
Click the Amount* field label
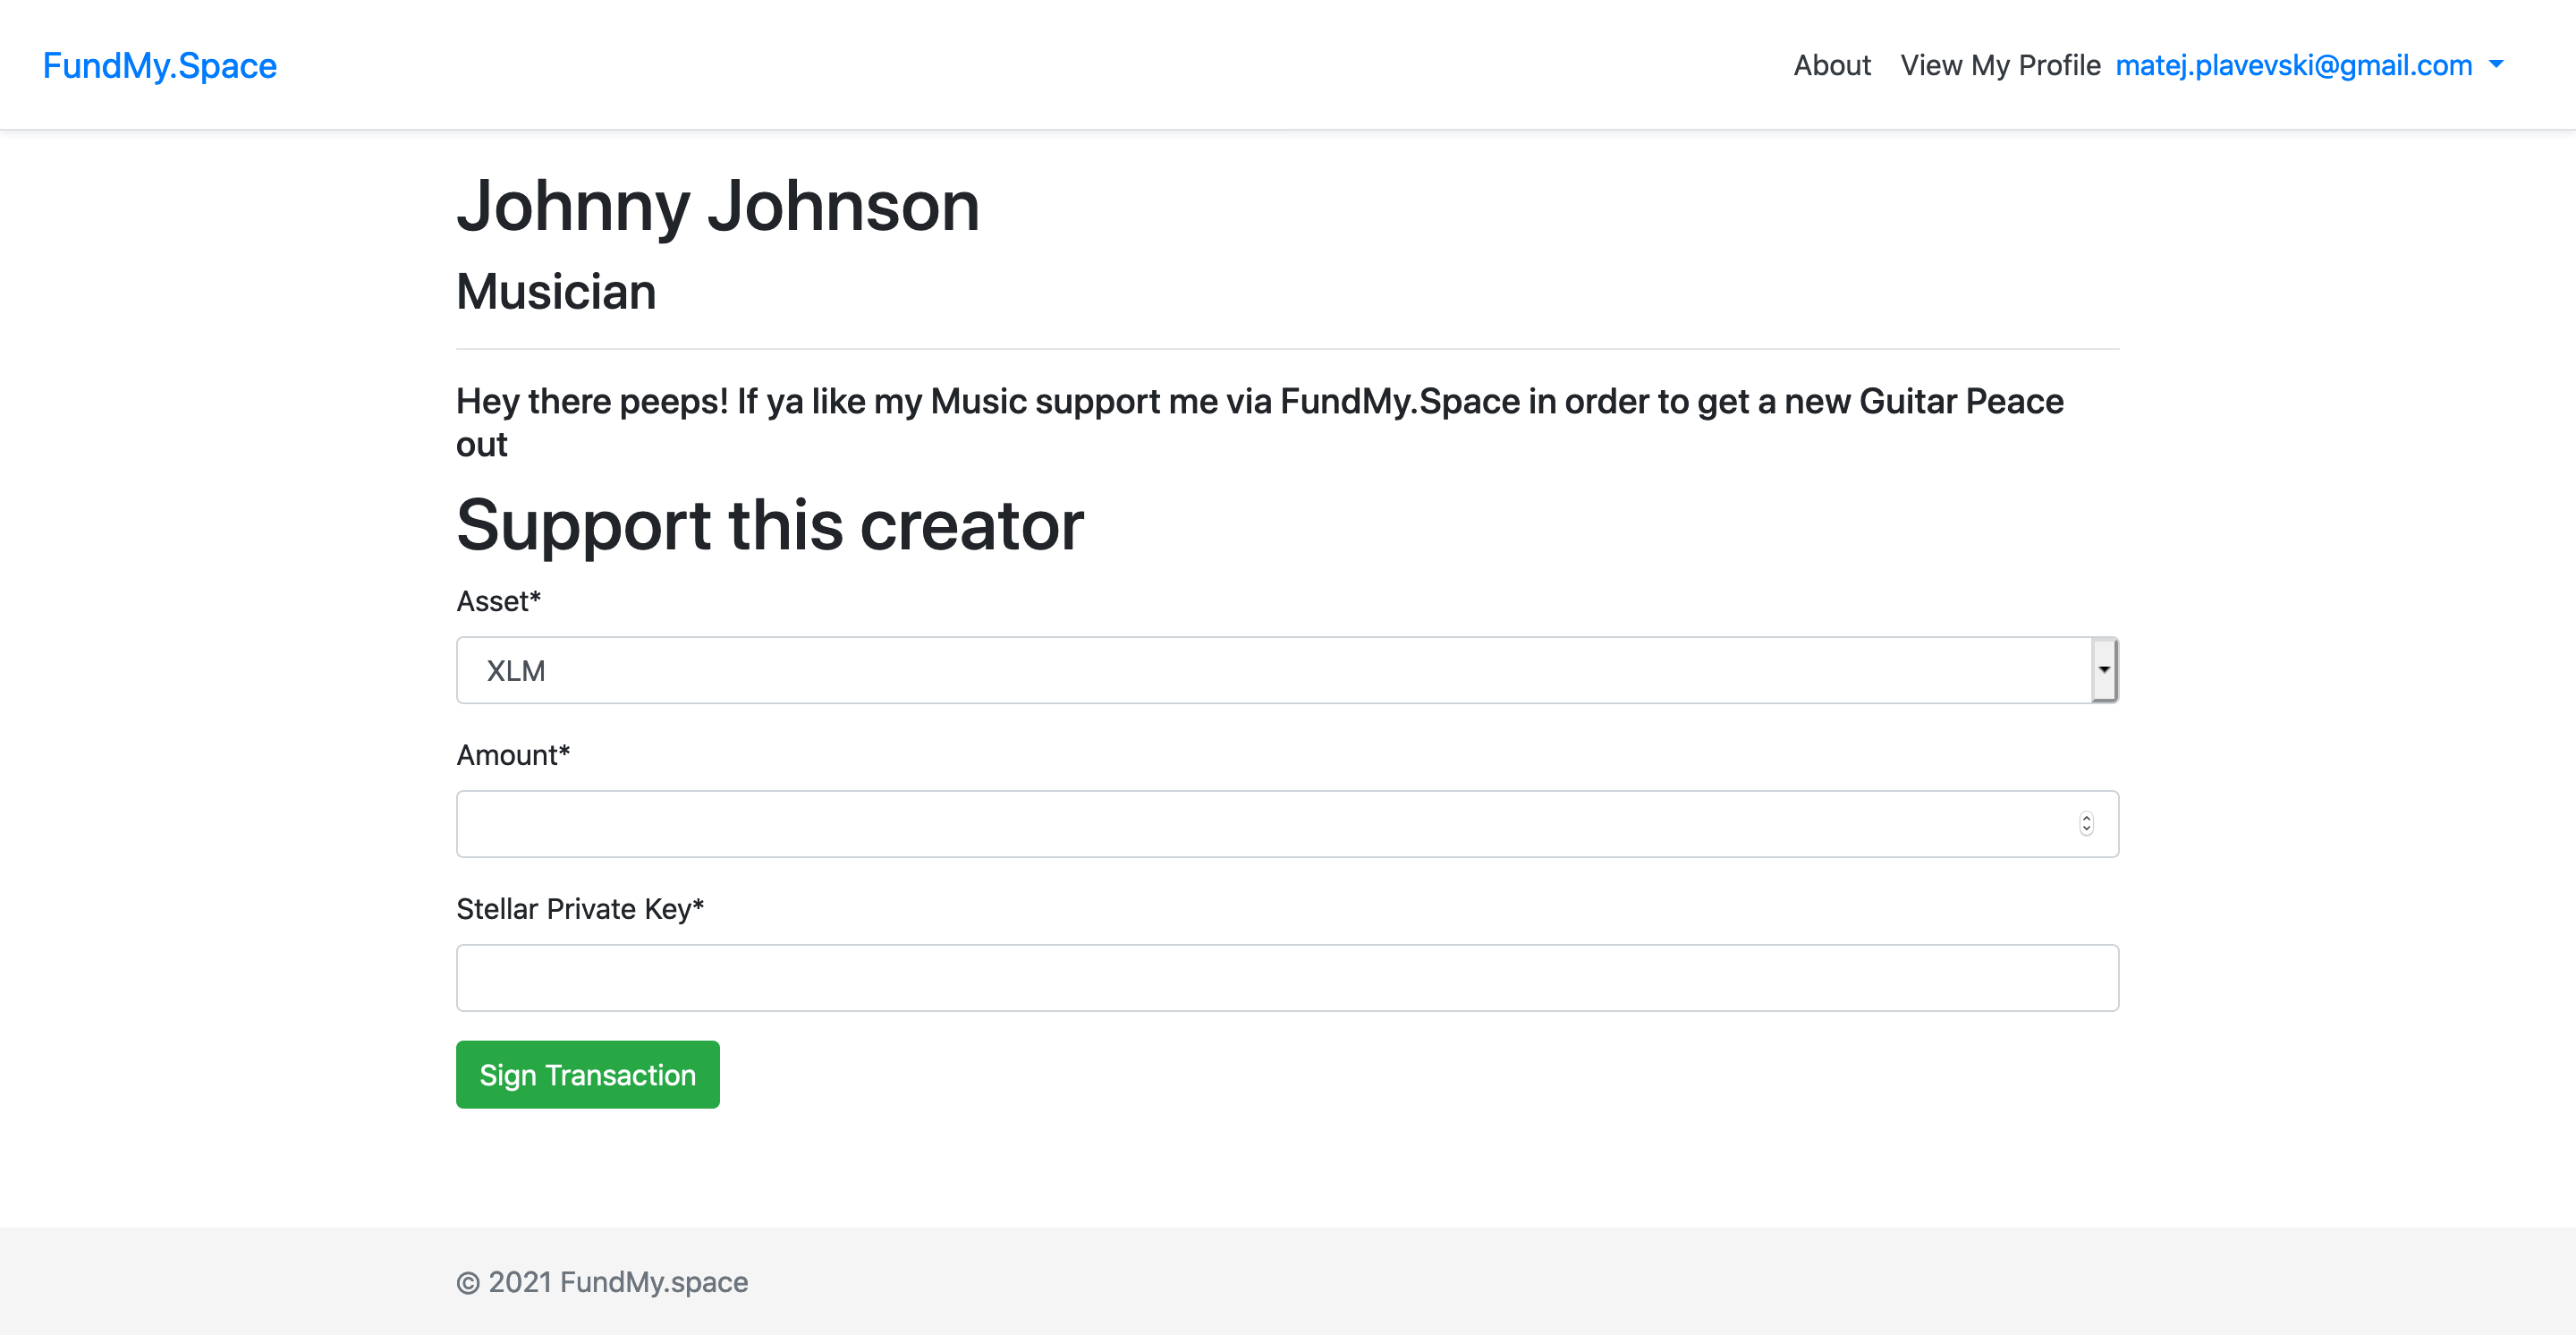513,755
